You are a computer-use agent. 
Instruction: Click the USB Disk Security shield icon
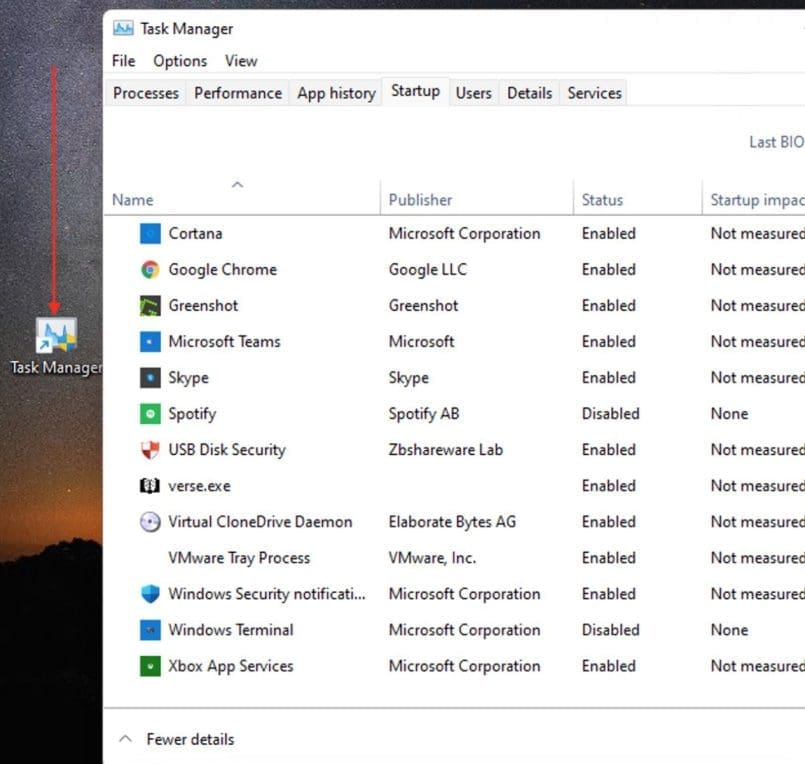(150, 450)
